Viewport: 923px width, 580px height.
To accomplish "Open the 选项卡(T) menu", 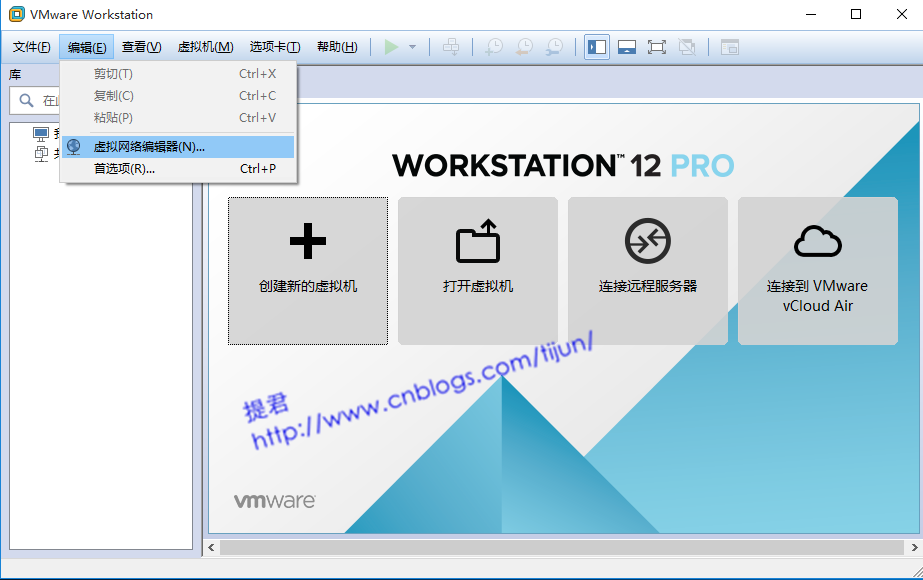I will [x=275, y=47].
